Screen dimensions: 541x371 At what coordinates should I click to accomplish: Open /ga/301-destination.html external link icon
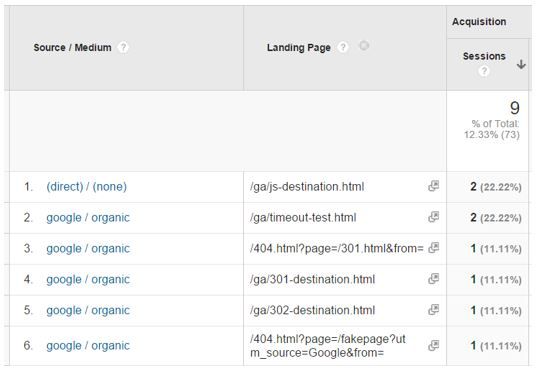click(x=433, y=279)
